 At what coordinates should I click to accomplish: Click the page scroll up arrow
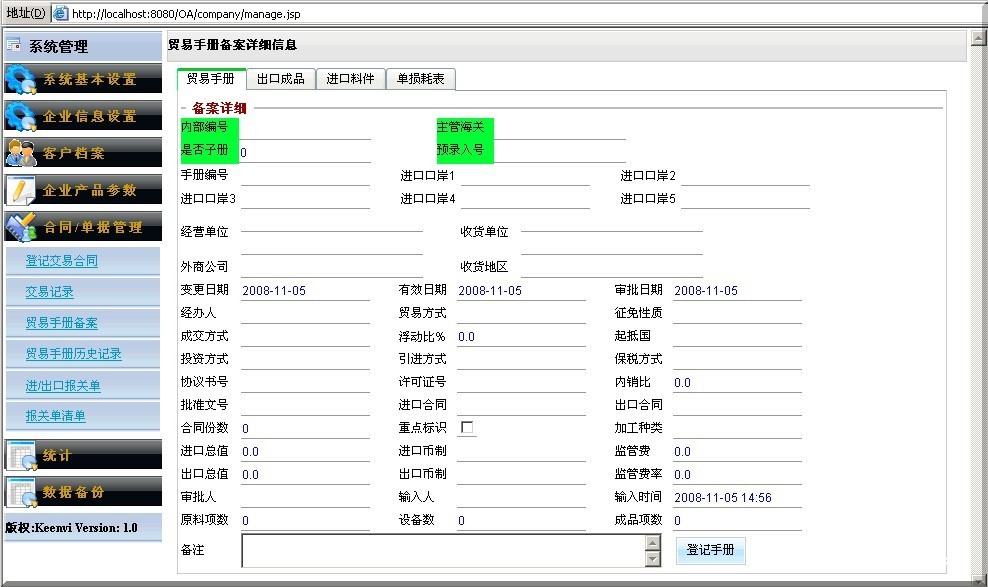[977, 39]
